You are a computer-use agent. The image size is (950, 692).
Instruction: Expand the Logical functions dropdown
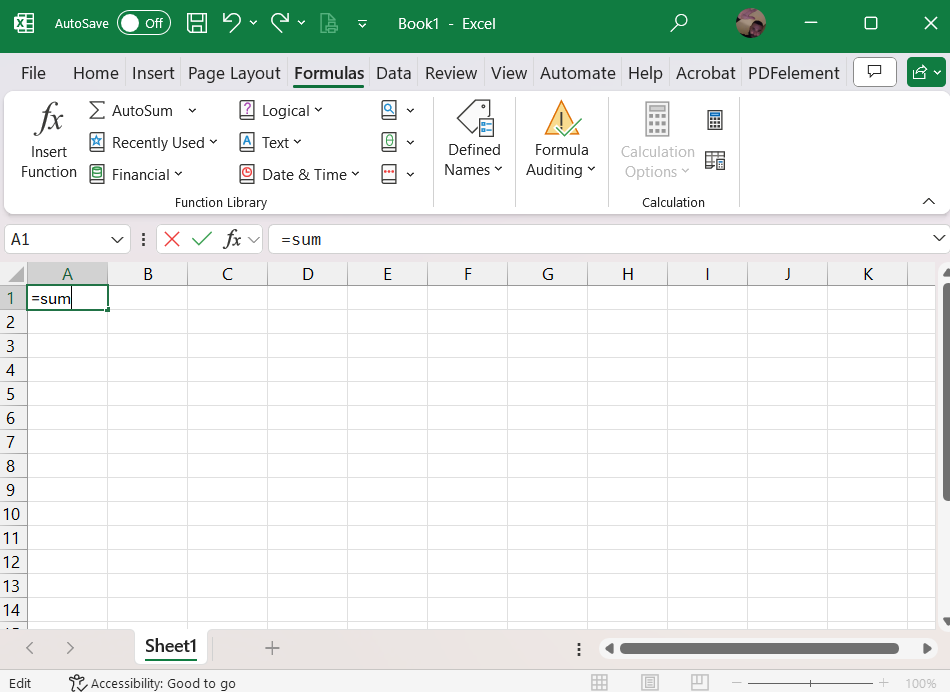(x=281, y=111)
